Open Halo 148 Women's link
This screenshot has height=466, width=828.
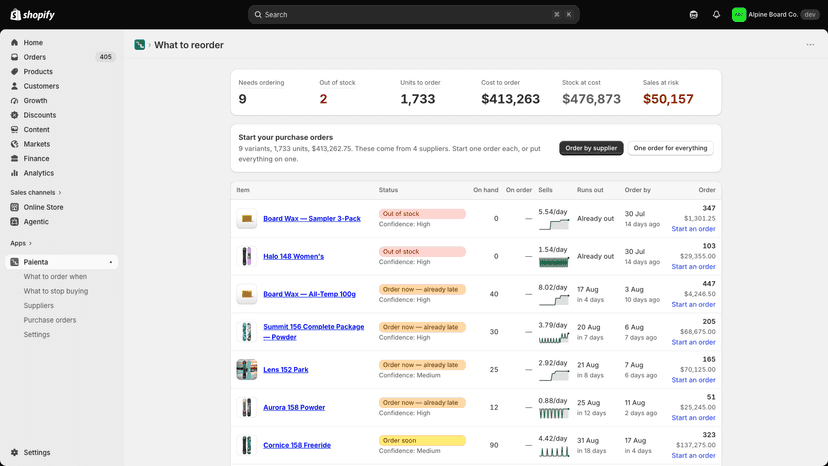pyautogui.click(x=294, y=256)
